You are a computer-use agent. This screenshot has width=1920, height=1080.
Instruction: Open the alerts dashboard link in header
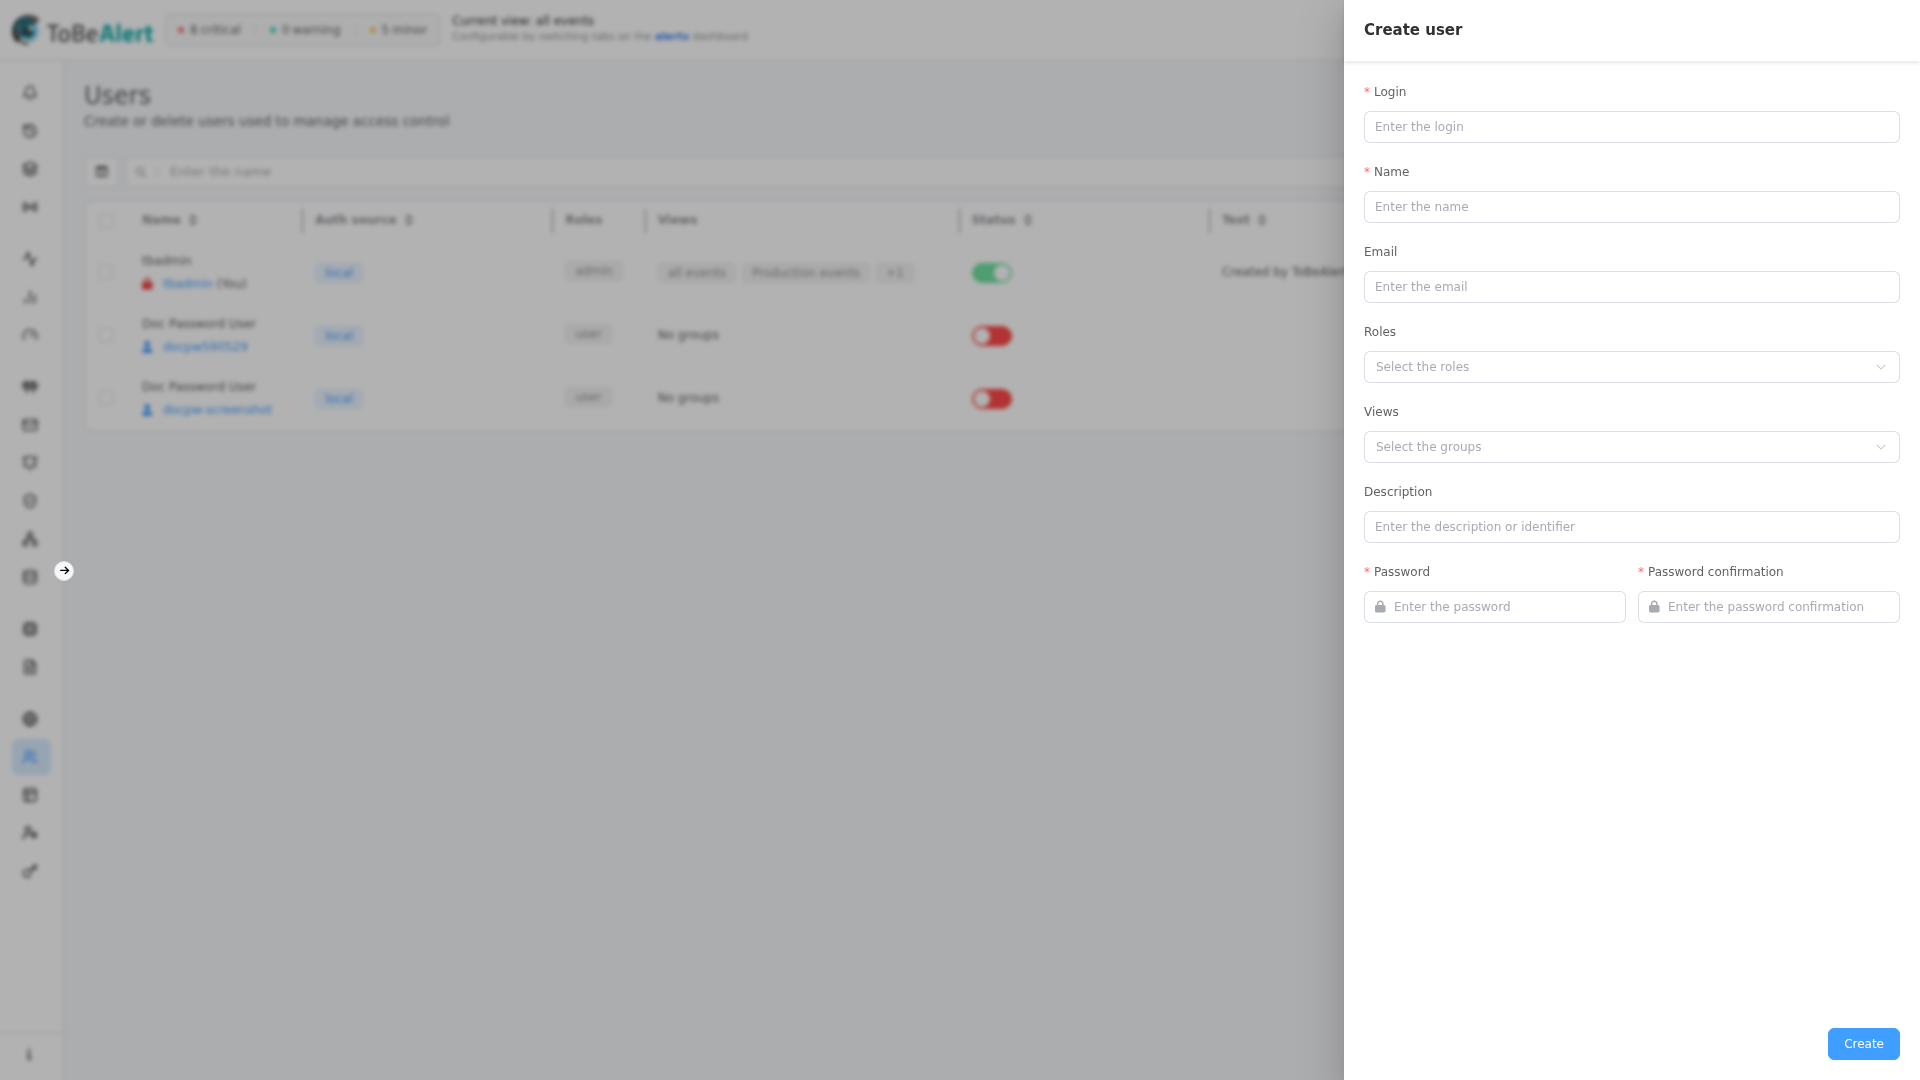tap(672, 37)
